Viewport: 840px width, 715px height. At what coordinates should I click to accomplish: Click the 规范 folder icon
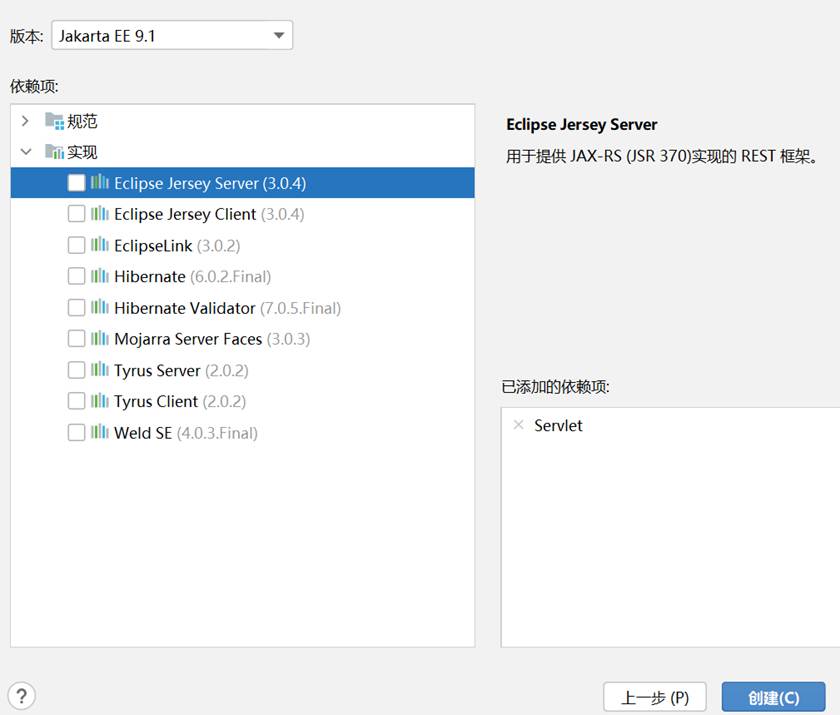55,121
